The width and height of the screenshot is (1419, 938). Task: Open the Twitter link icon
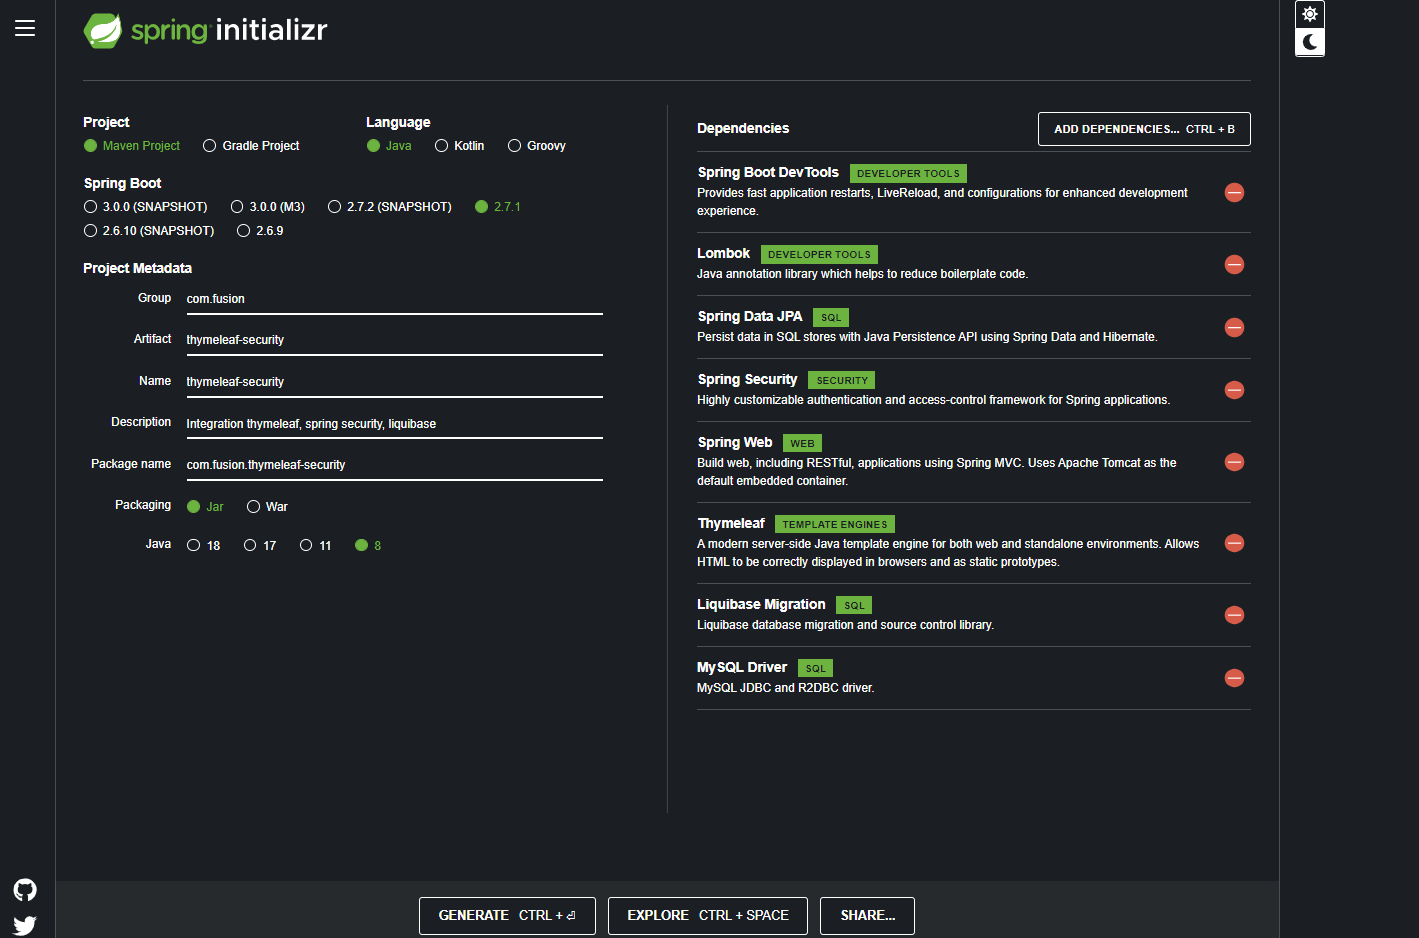tap(25, 925)
